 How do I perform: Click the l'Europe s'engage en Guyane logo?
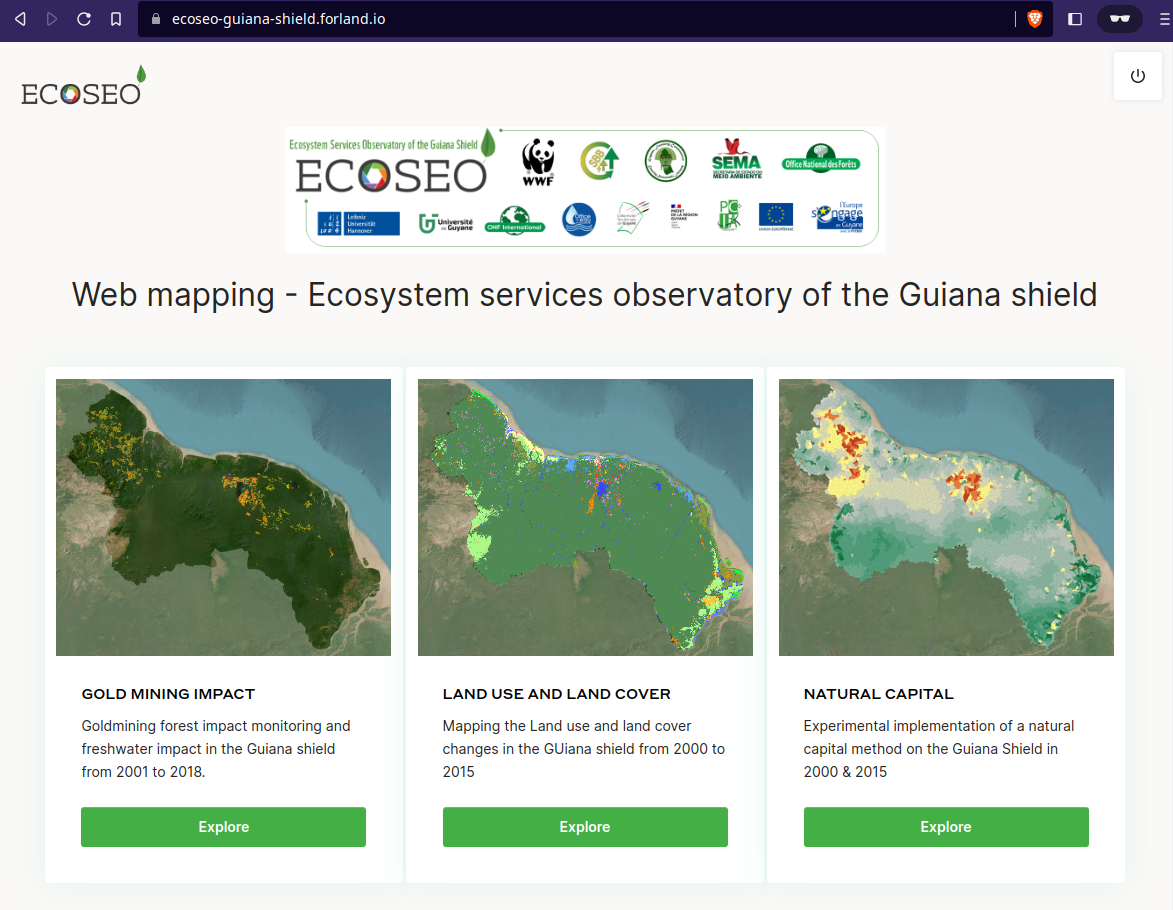837,217
